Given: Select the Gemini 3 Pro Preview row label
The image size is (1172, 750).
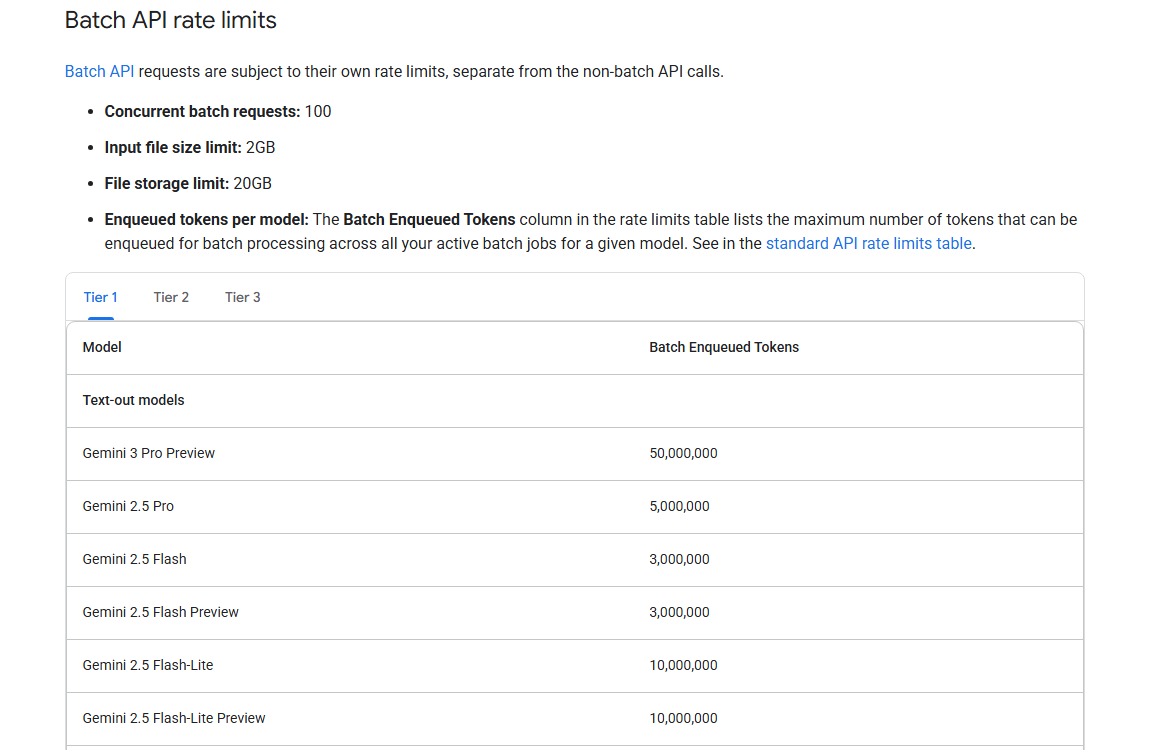Looking at the screenshot, I should pyautogui.click(x=149, y=453).
